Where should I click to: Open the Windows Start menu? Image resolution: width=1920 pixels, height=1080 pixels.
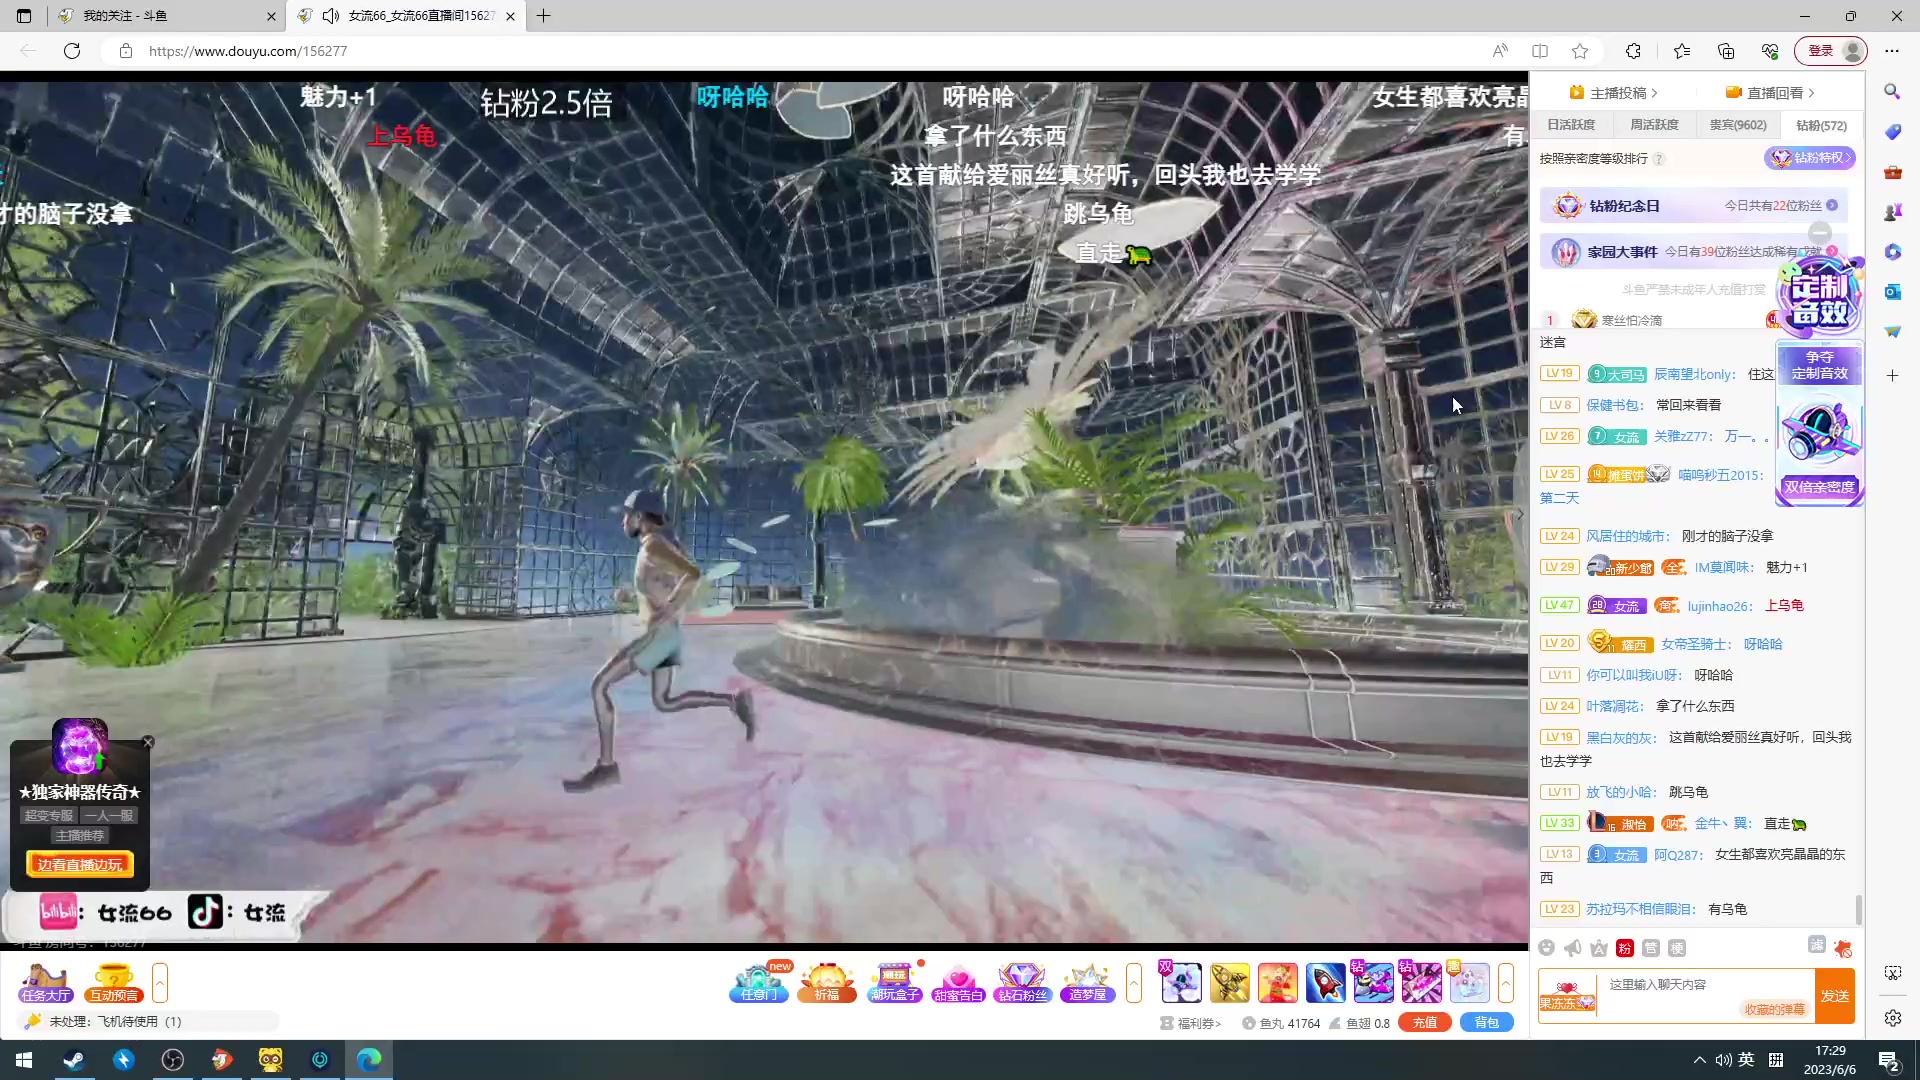24,1060
